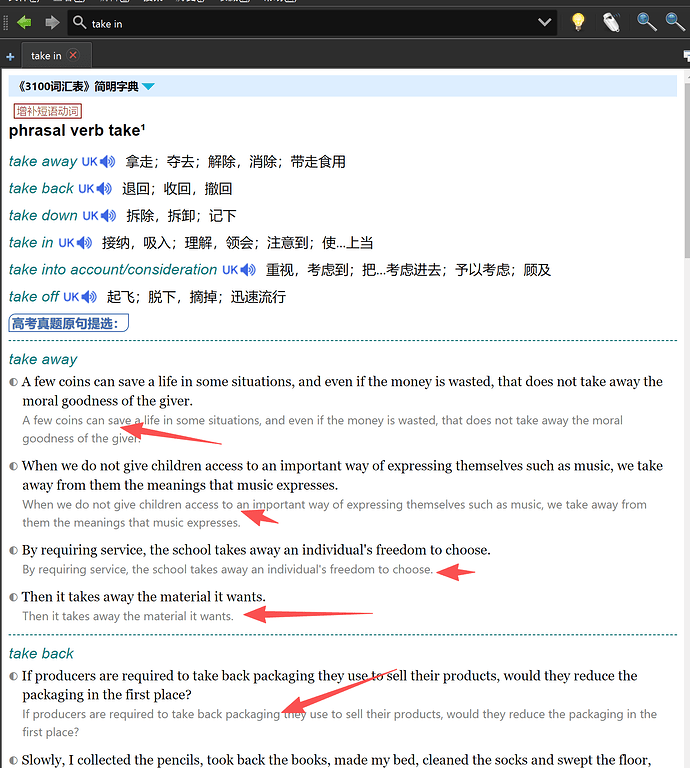Click the zoom in magnifier icon

[x=647, y=22]
